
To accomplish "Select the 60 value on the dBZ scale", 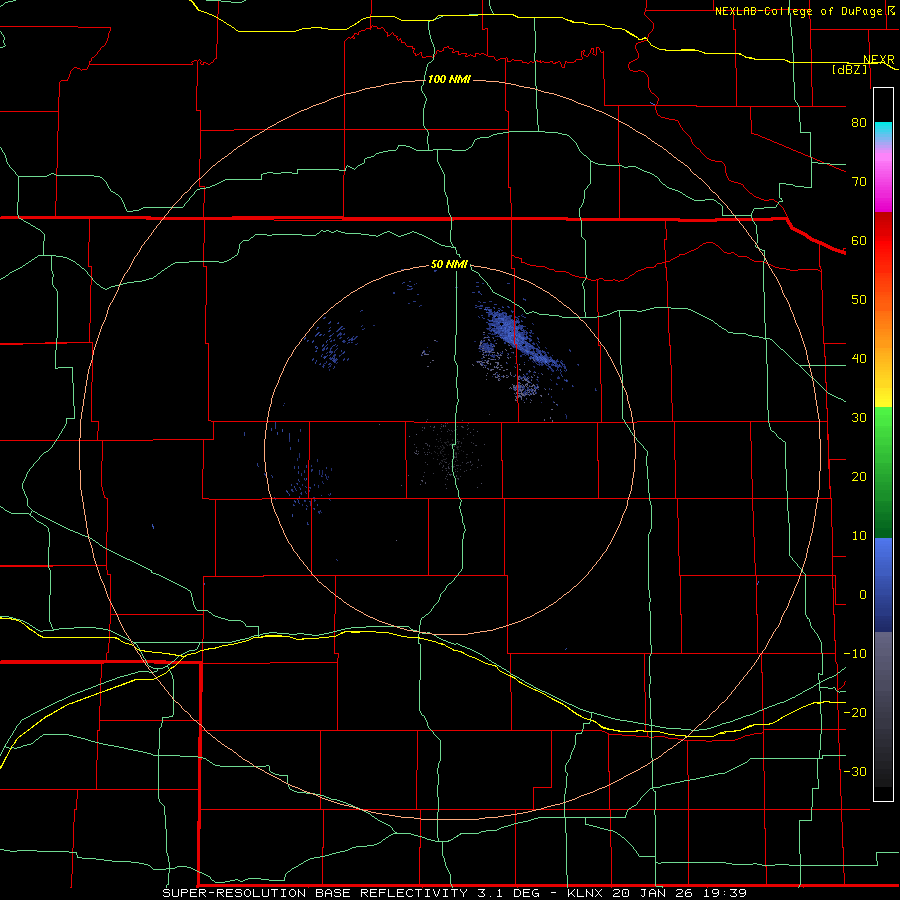I will pos(859,240).
